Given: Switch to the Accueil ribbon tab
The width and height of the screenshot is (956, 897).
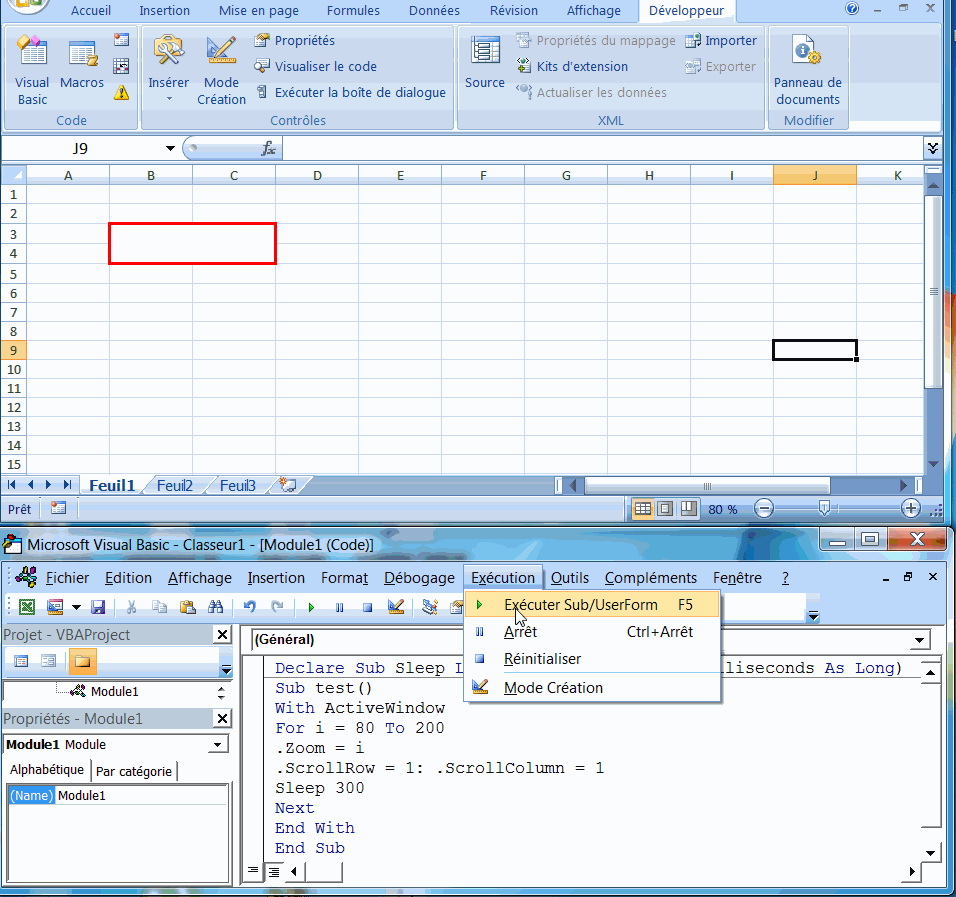Looking at the screenshot, I should point(91,10).
